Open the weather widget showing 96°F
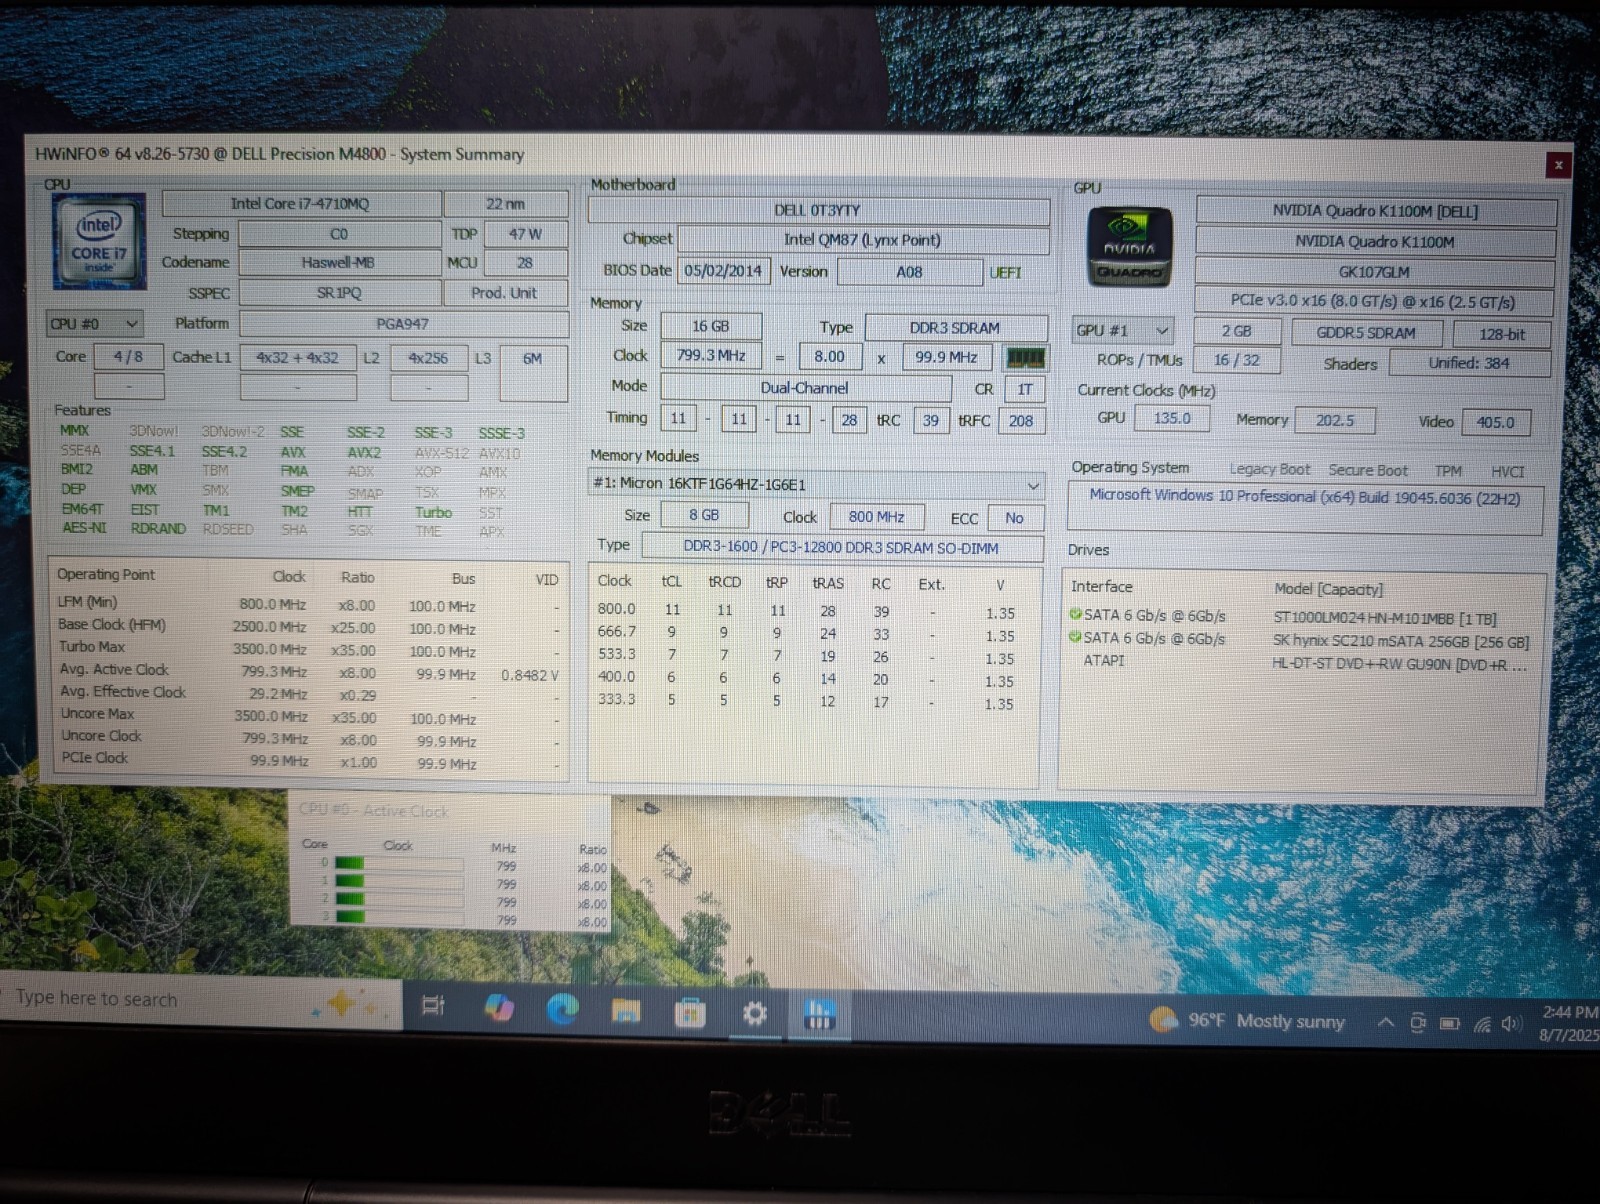The image size is (1600, 1204). pos(1247,1020)
